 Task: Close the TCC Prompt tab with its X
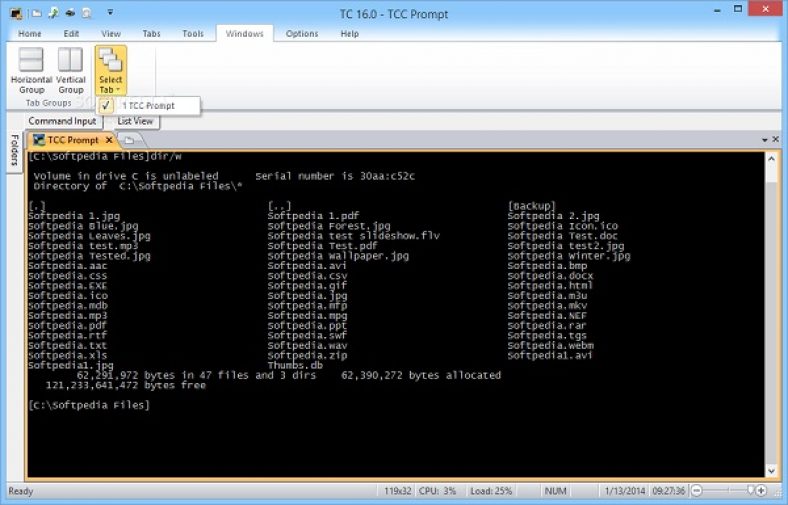pyautogui.click(x=109, y=140)
